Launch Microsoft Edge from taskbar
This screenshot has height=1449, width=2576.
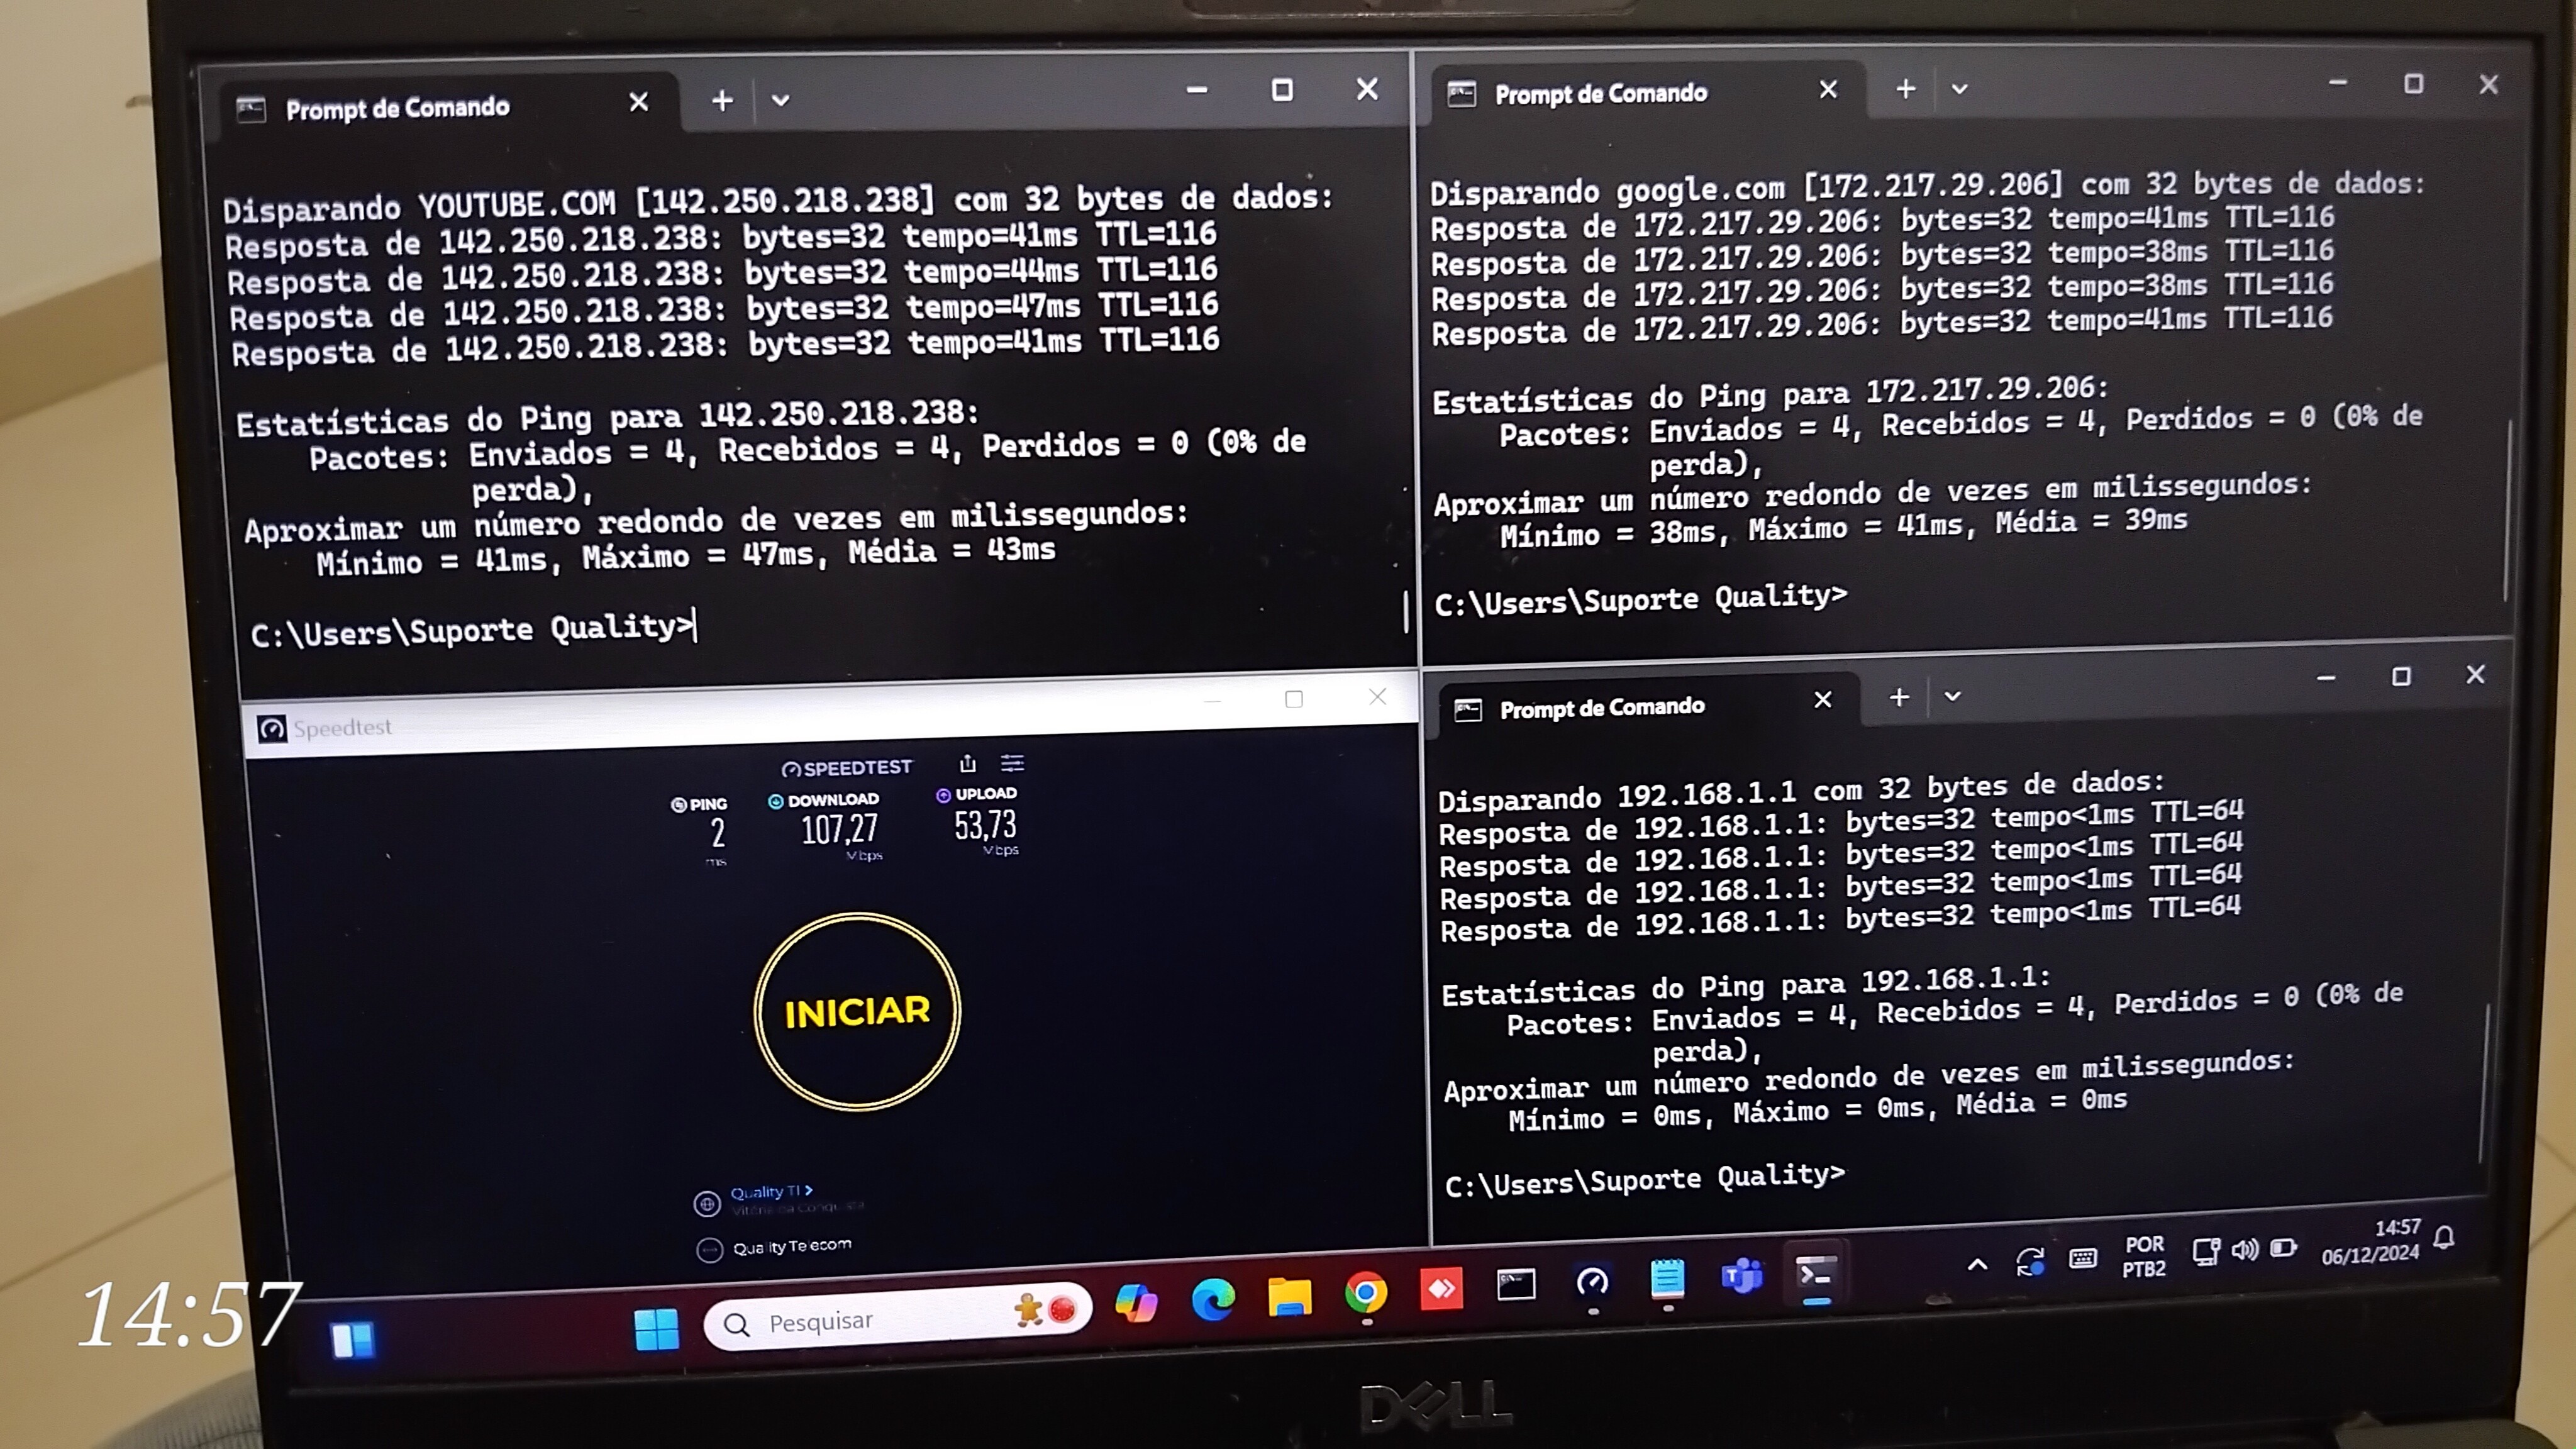pos(1213,1299)
